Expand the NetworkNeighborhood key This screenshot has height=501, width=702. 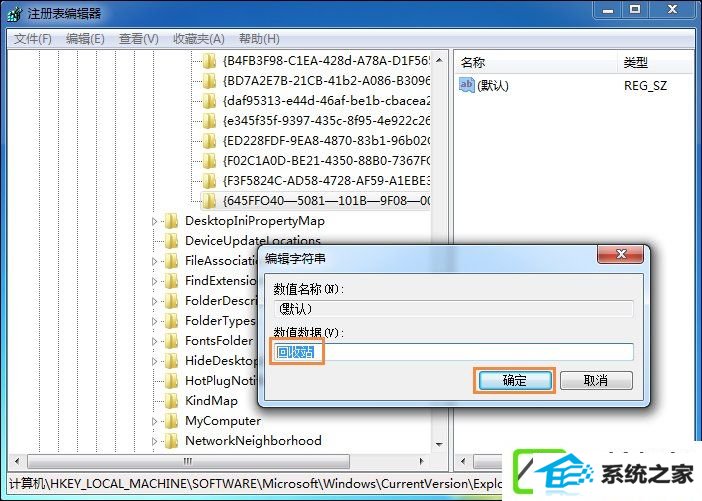coord(154,441)
